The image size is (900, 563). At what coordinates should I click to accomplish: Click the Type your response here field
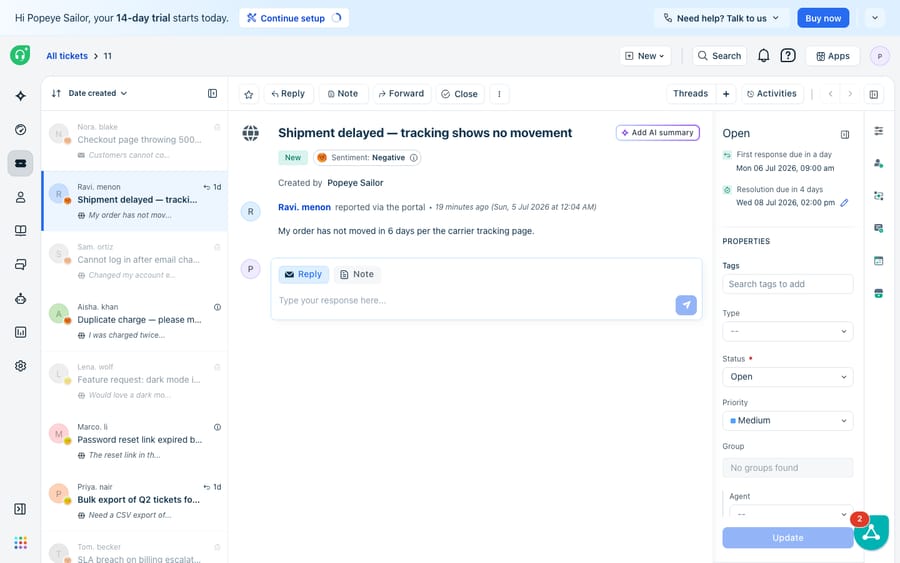(474, 301)
